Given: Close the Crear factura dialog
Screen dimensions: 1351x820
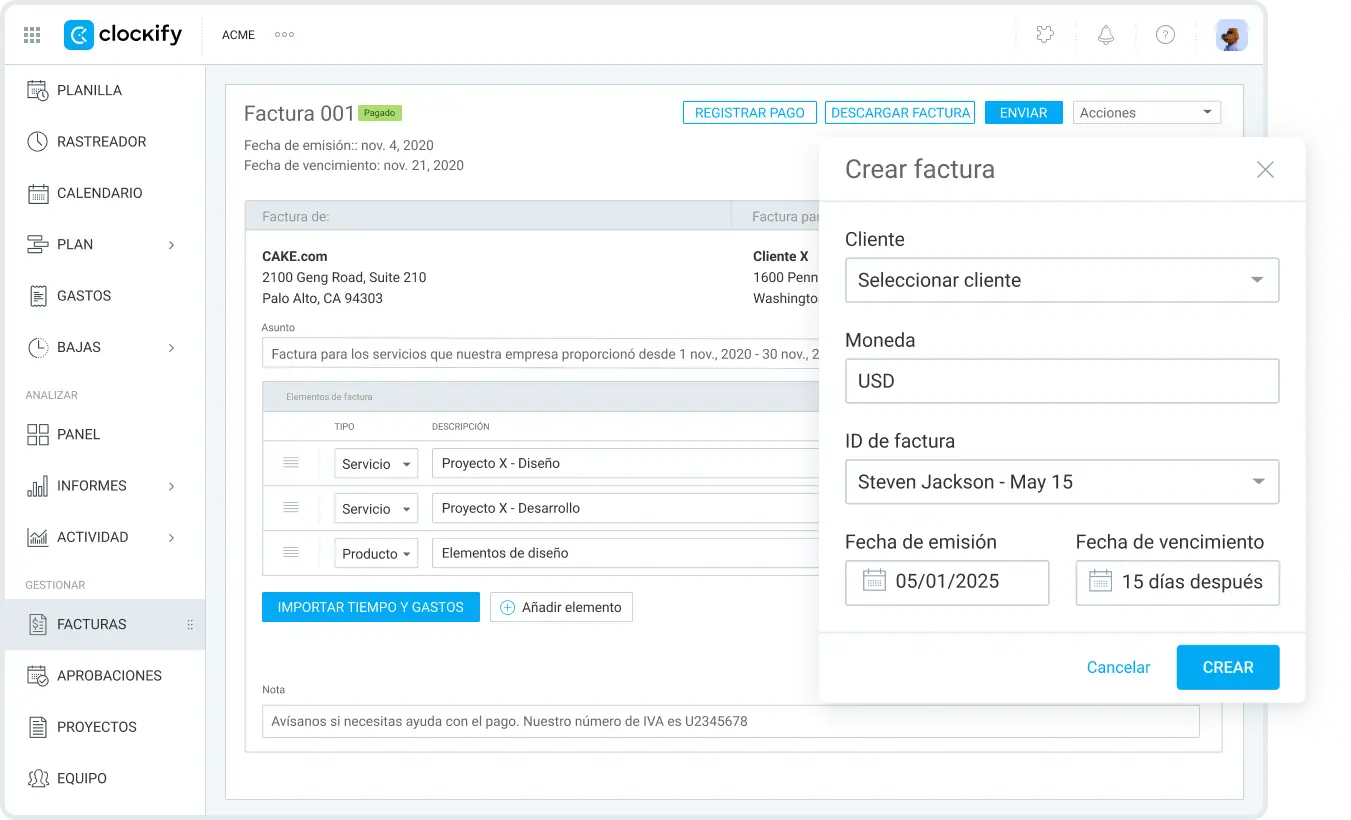Looking at the screenshot, I should 1265,170.
